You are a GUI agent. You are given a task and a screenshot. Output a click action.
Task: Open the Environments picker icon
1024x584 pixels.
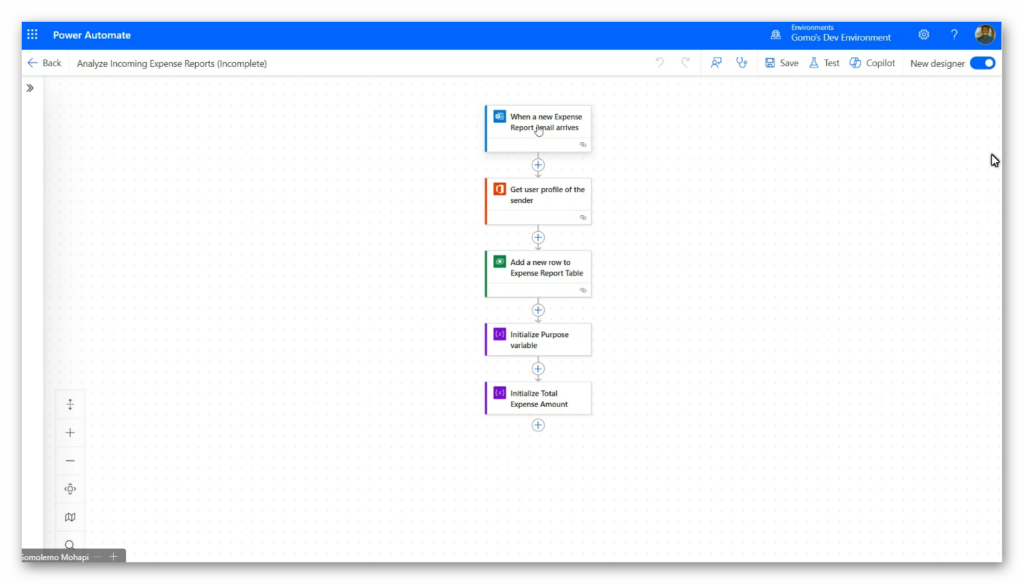point(775,35)
